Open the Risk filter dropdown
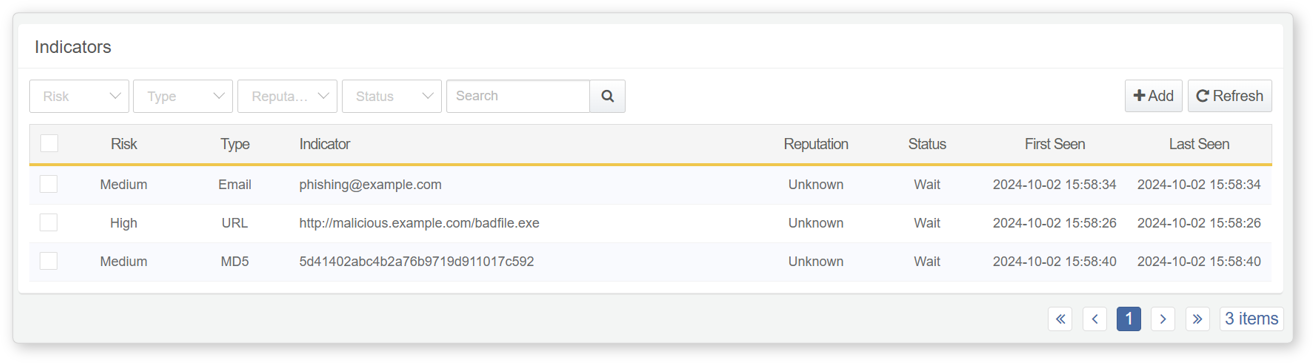This screenshot has width=1314, height=364. point(79,96)
